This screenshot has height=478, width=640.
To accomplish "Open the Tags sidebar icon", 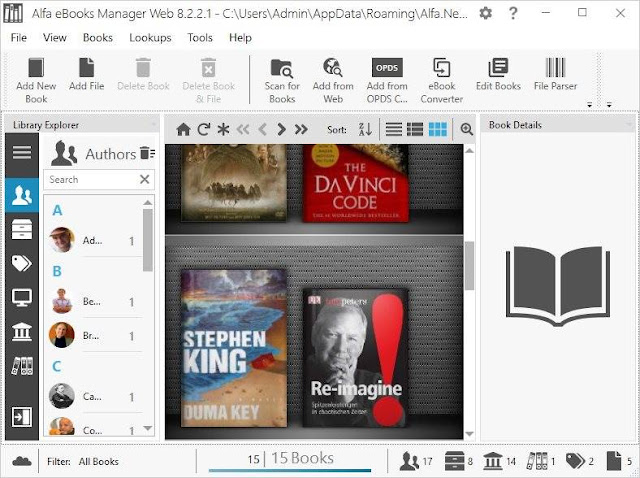I will click(x=22, y=264).
